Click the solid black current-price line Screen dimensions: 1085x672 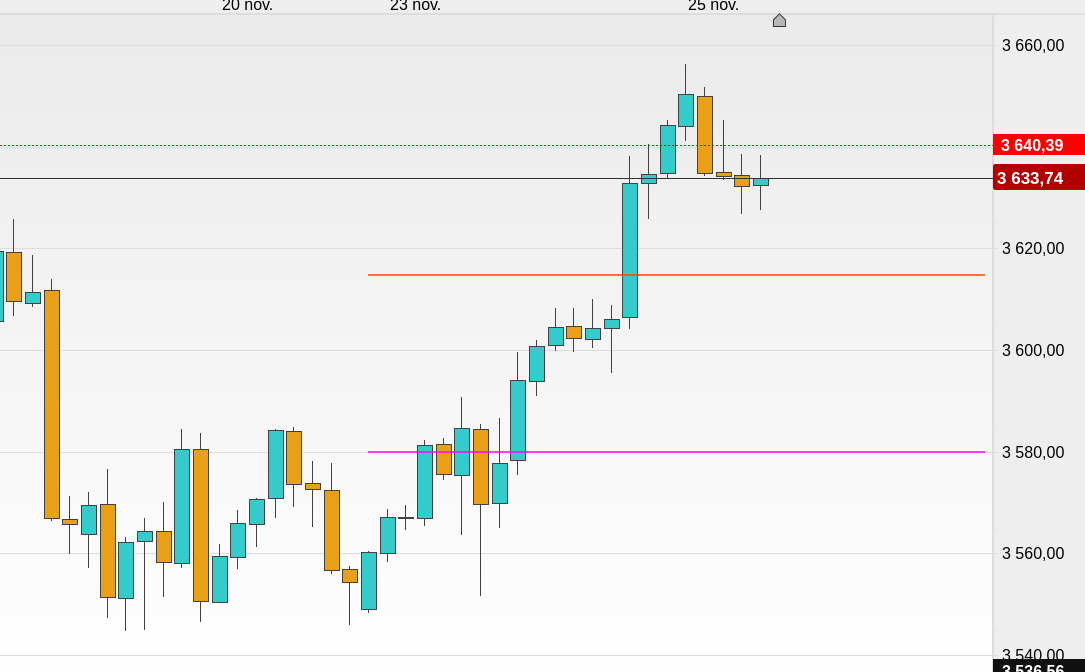[300, 178]
